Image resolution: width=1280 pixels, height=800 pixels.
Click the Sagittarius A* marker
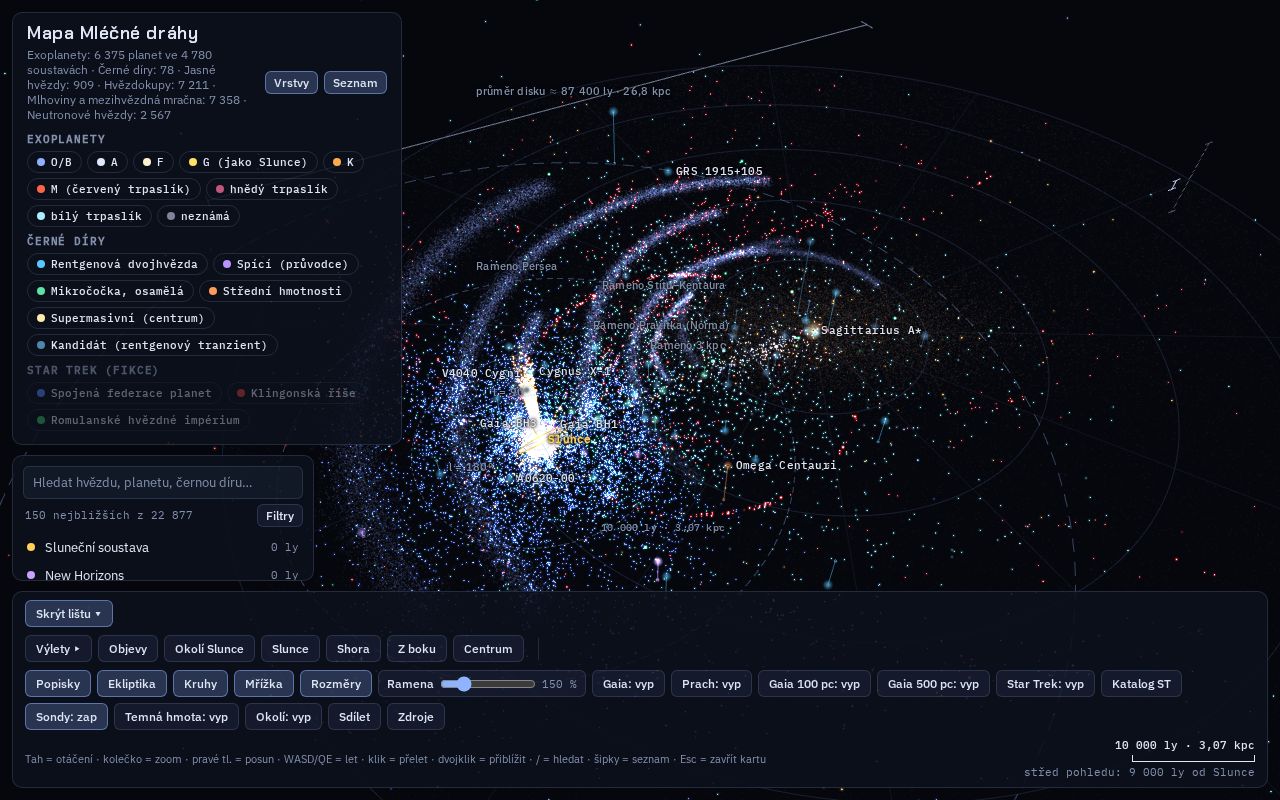coord(814,330)
